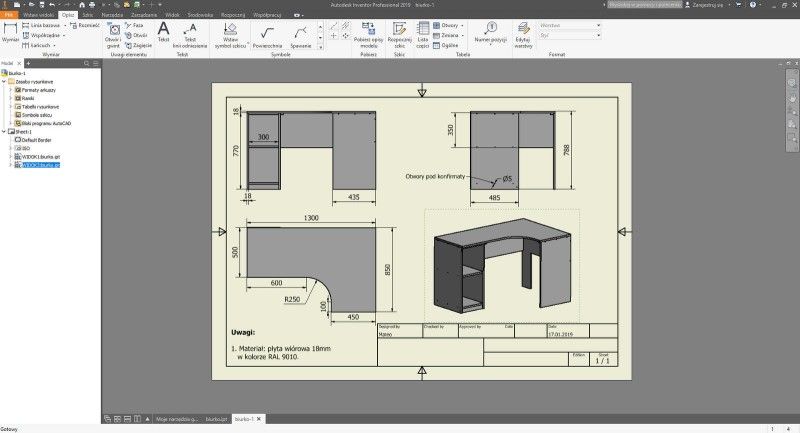800x433 pixels.
Task: Switch to the Środowiska ribbon tab
Action: (x=200, y=15)
